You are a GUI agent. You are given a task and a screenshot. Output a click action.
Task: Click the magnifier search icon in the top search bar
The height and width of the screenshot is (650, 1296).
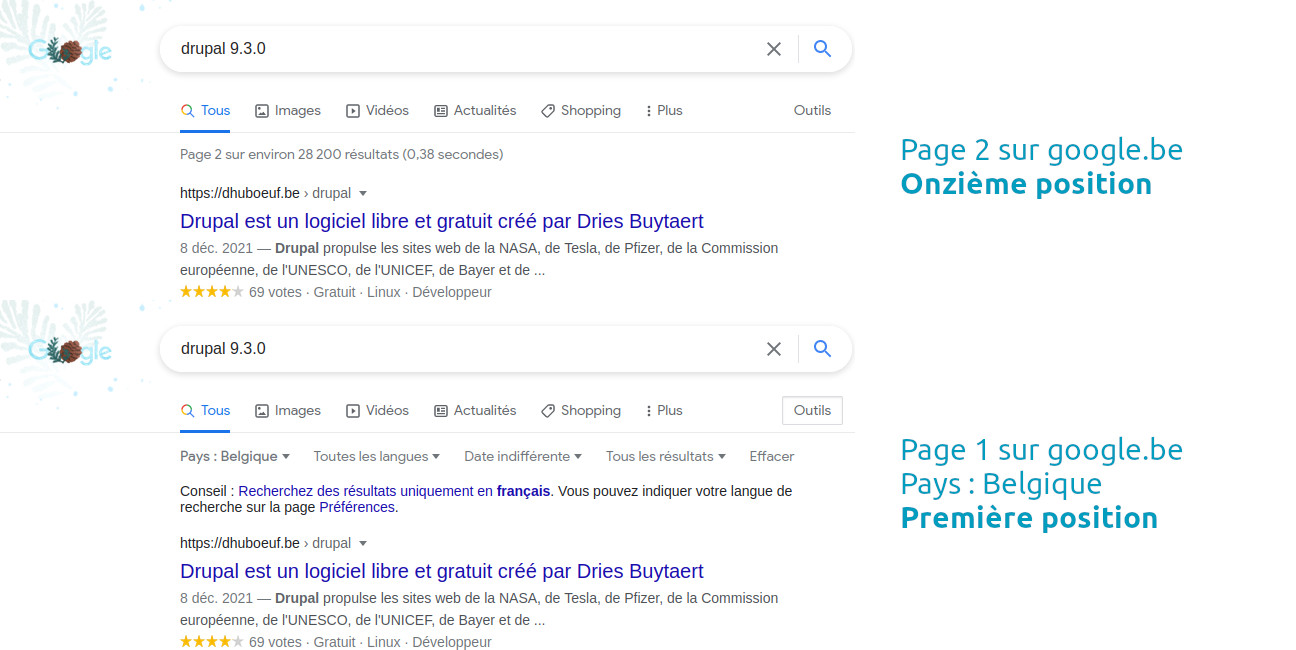click(x=823, y=49)
